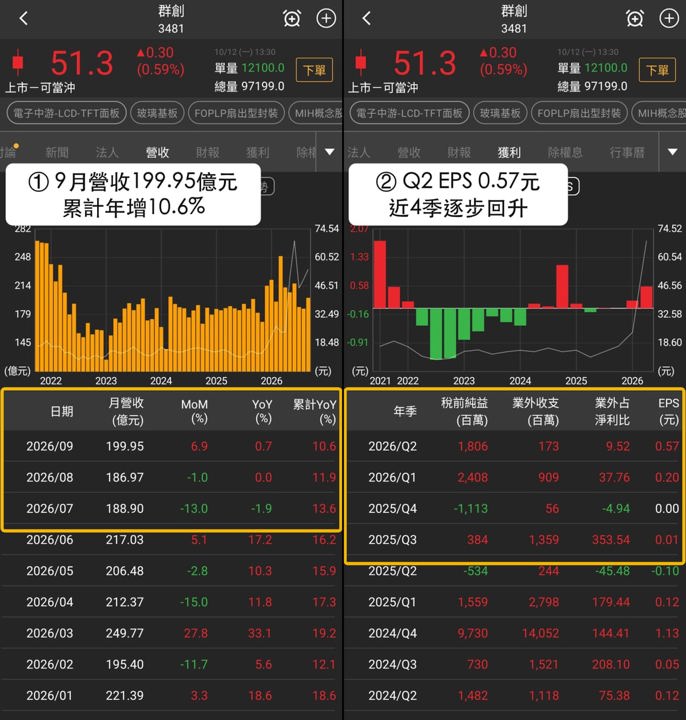The image size is (686, 720).
Task: Select the 2025/Q4 earnings row
Action: pos(515,508)
